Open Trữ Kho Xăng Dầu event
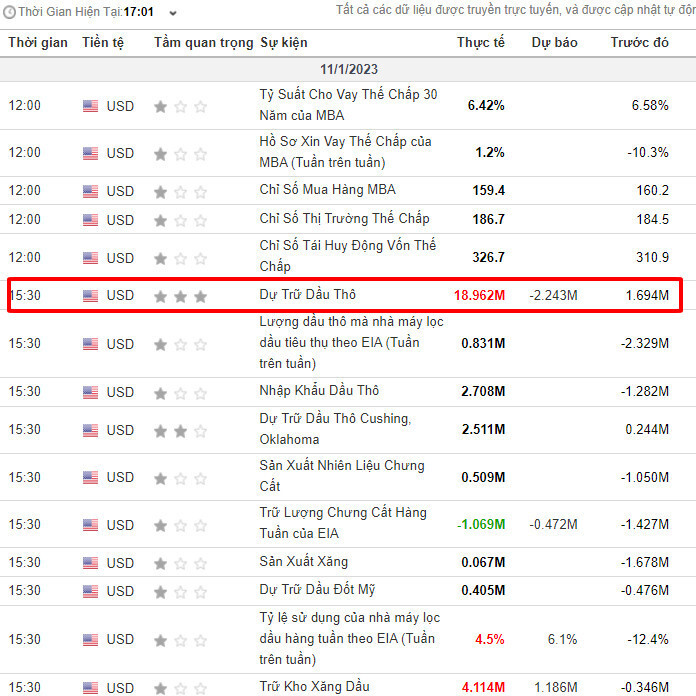This screenshot has height=696, width=696. click(x=314, y=686)
